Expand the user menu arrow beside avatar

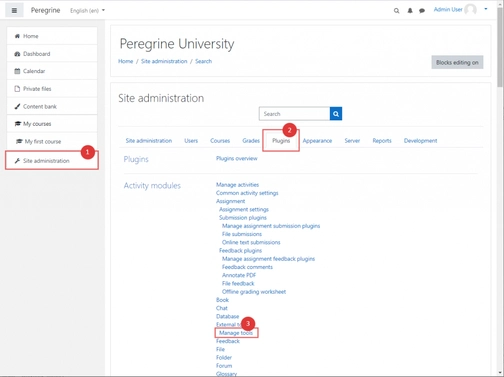(486, 9)
